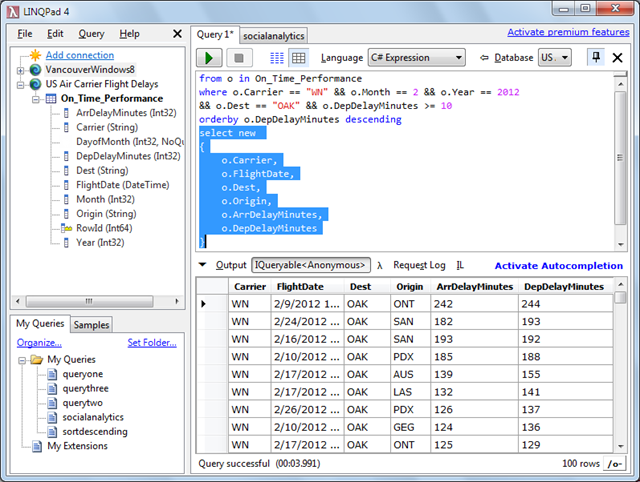Select the socialanalytics saved query
Viewport: 640px width, 482px height.
[x=93, y=417]
